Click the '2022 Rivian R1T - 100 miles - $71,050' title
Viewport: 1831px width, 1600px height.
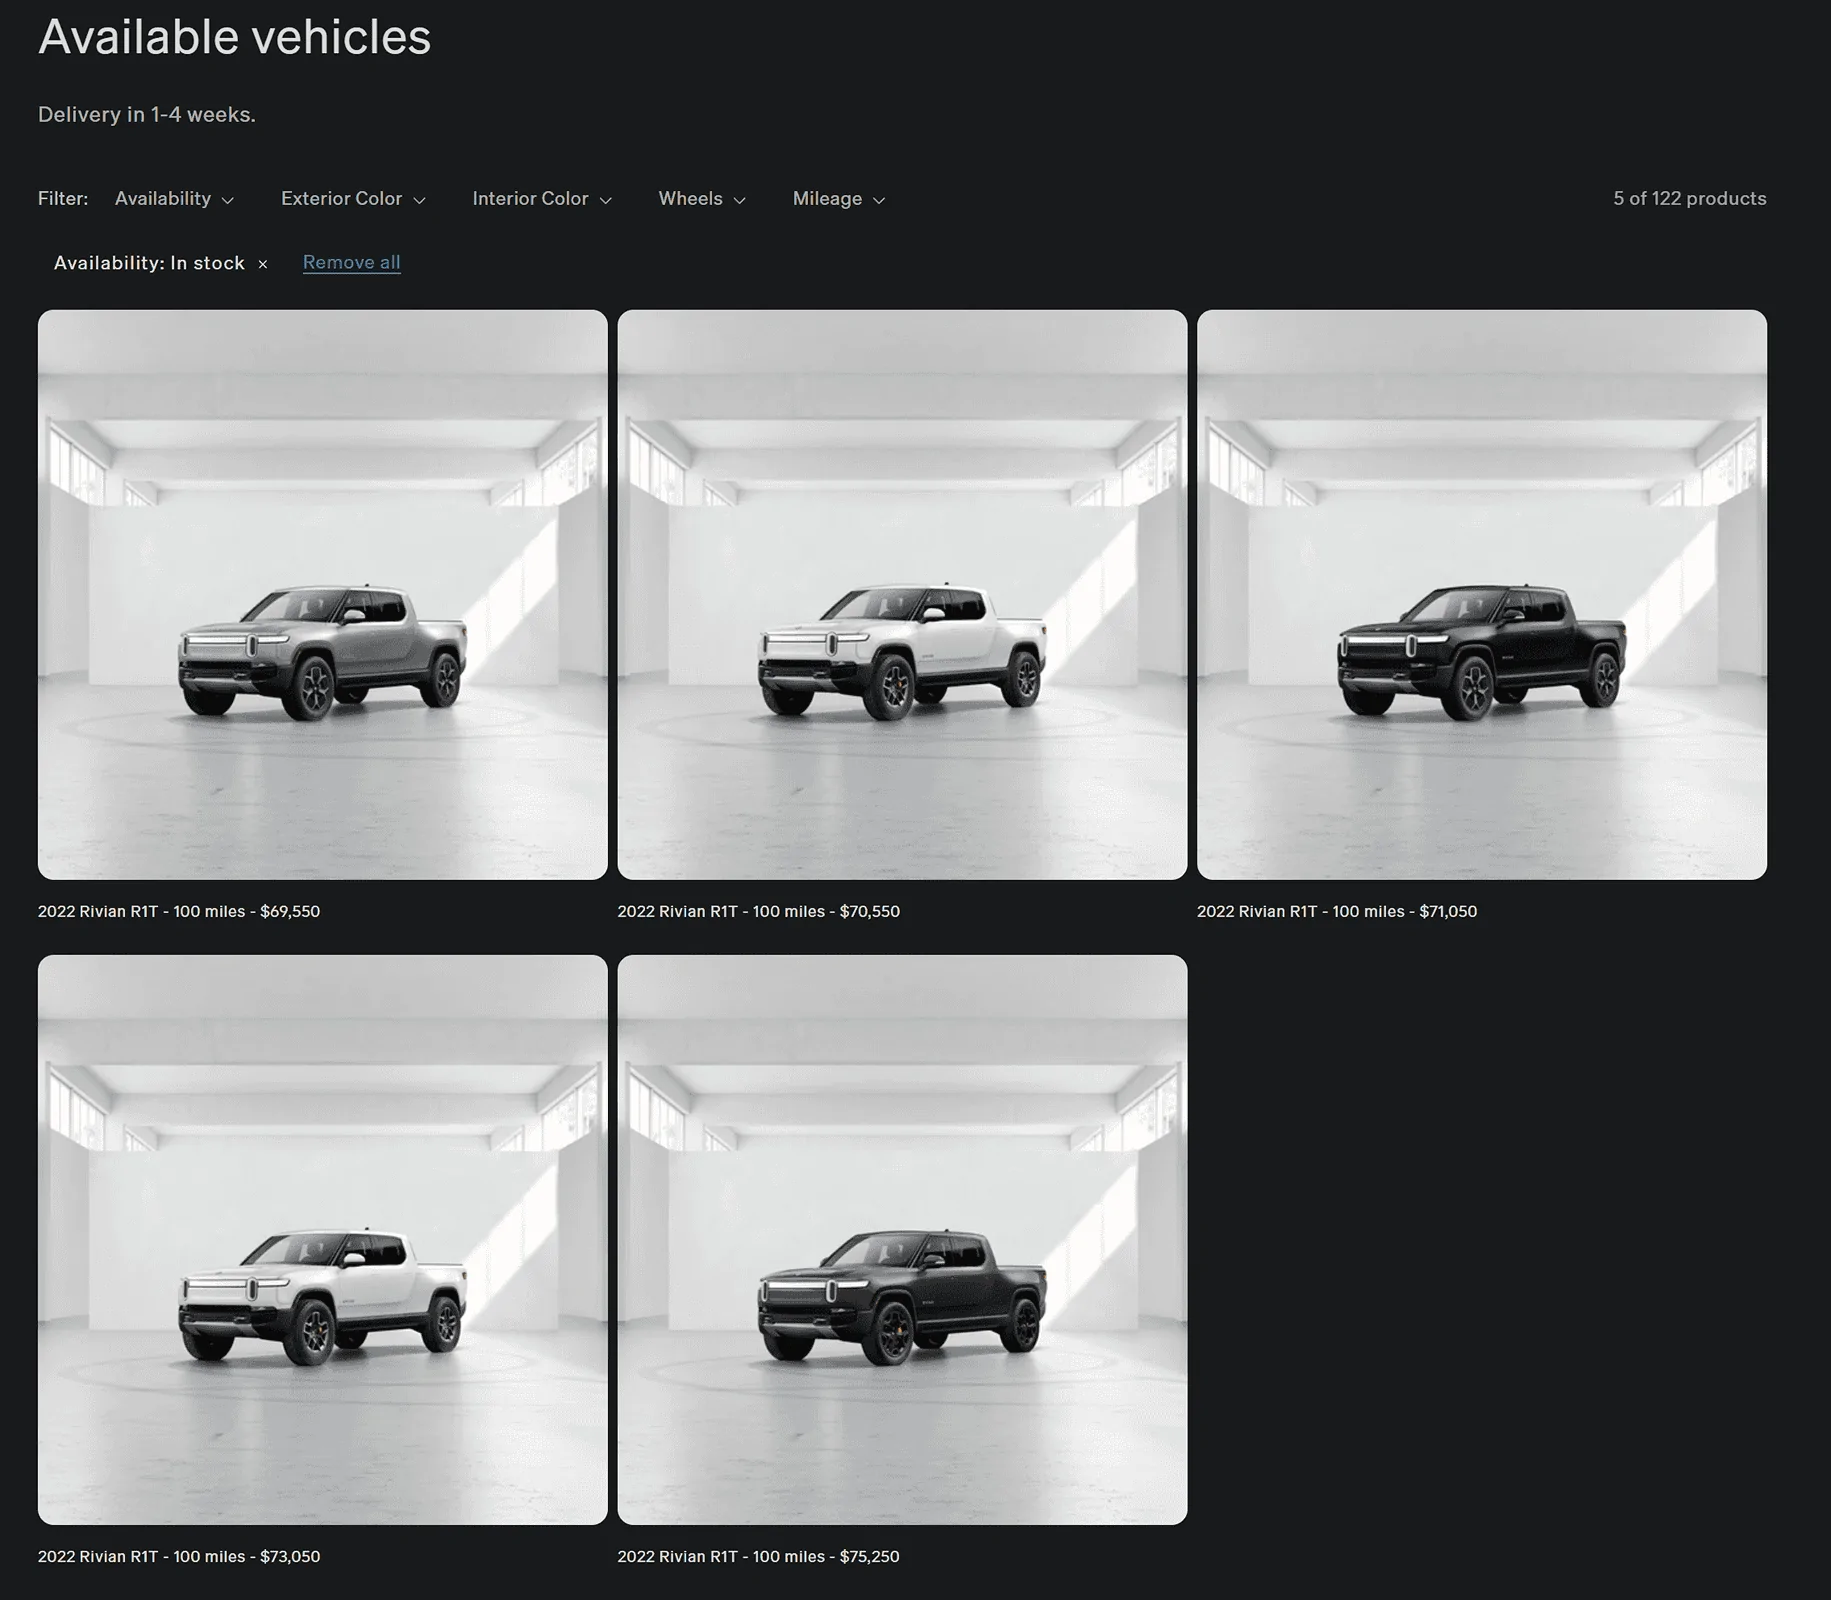point(1337,911)
